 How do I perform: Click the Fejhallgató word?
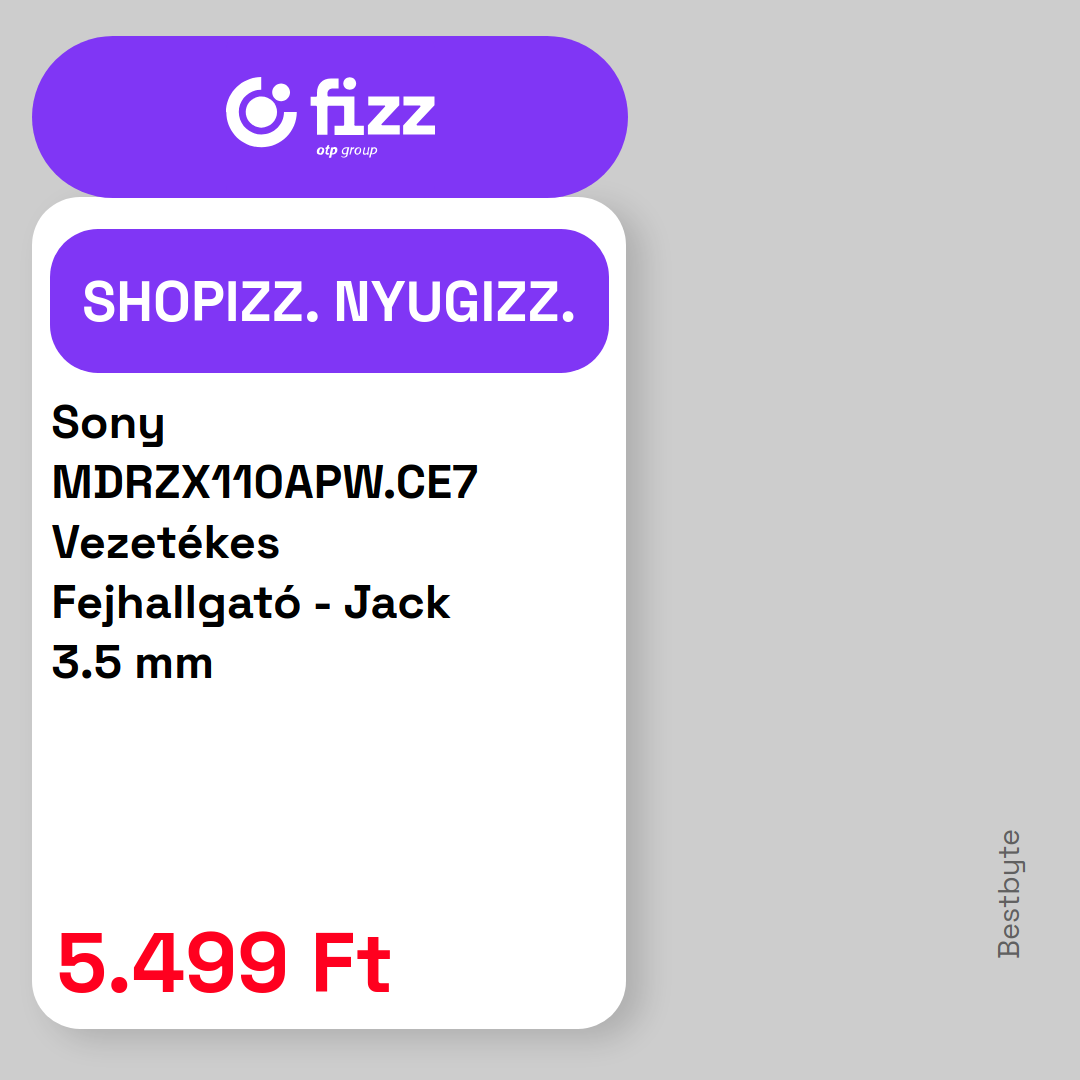176,604
